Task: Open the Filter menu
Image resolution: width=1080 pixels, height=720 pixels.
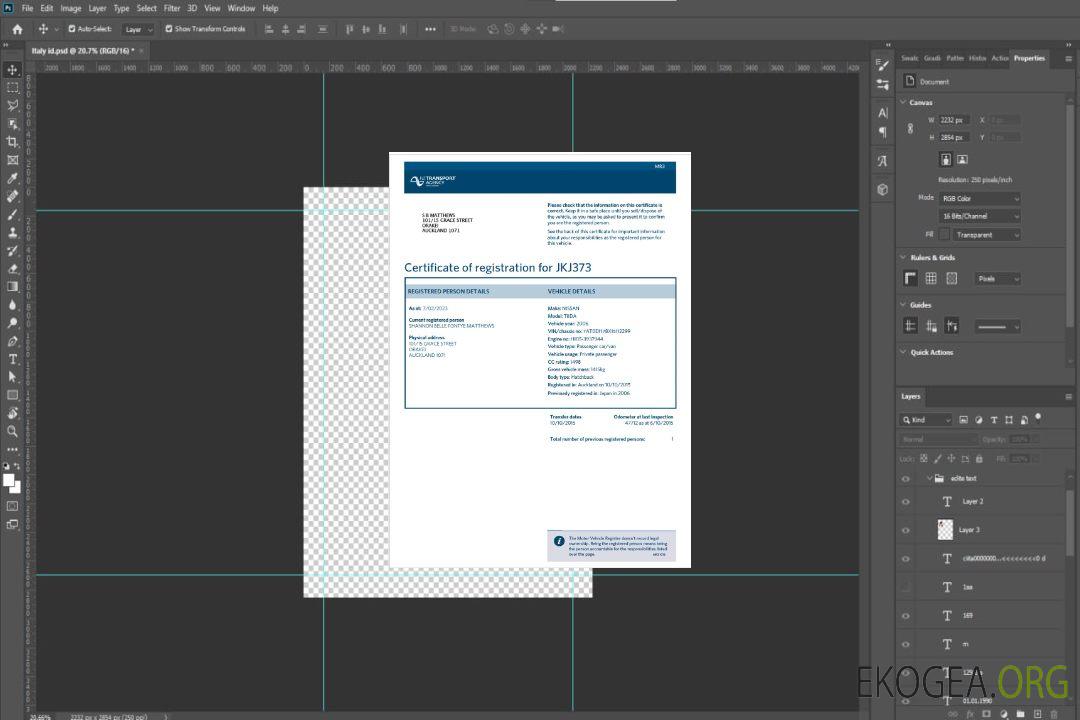Action: click(172, 8)
